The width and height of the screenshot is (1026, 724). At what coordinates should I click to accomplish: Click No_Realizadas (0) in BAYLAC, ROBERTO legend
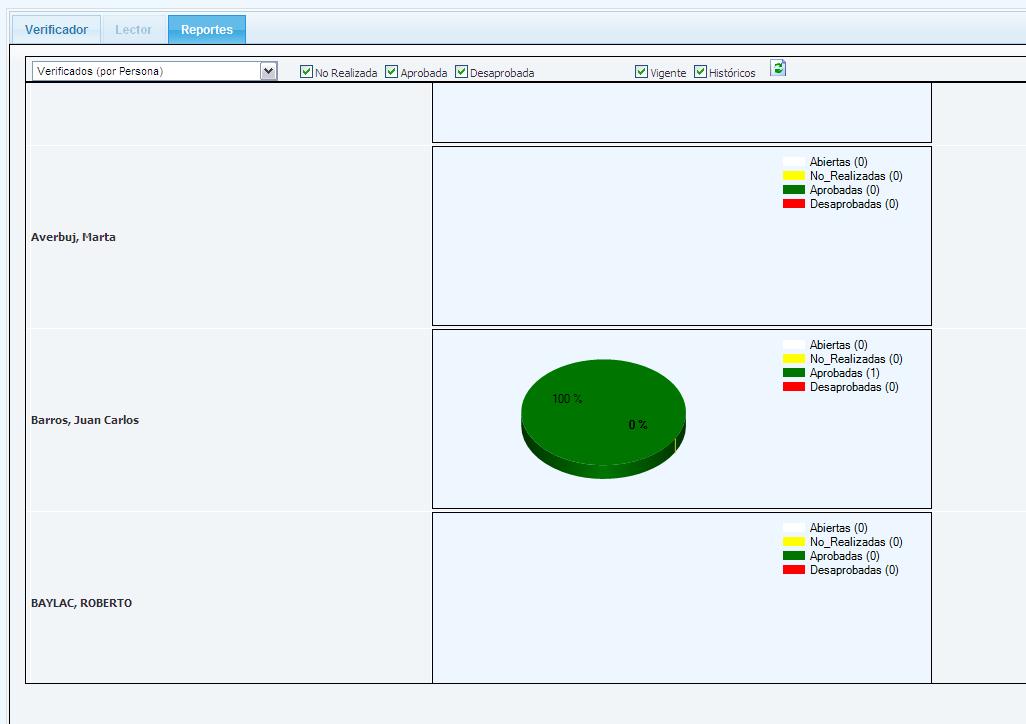point(856,541)
